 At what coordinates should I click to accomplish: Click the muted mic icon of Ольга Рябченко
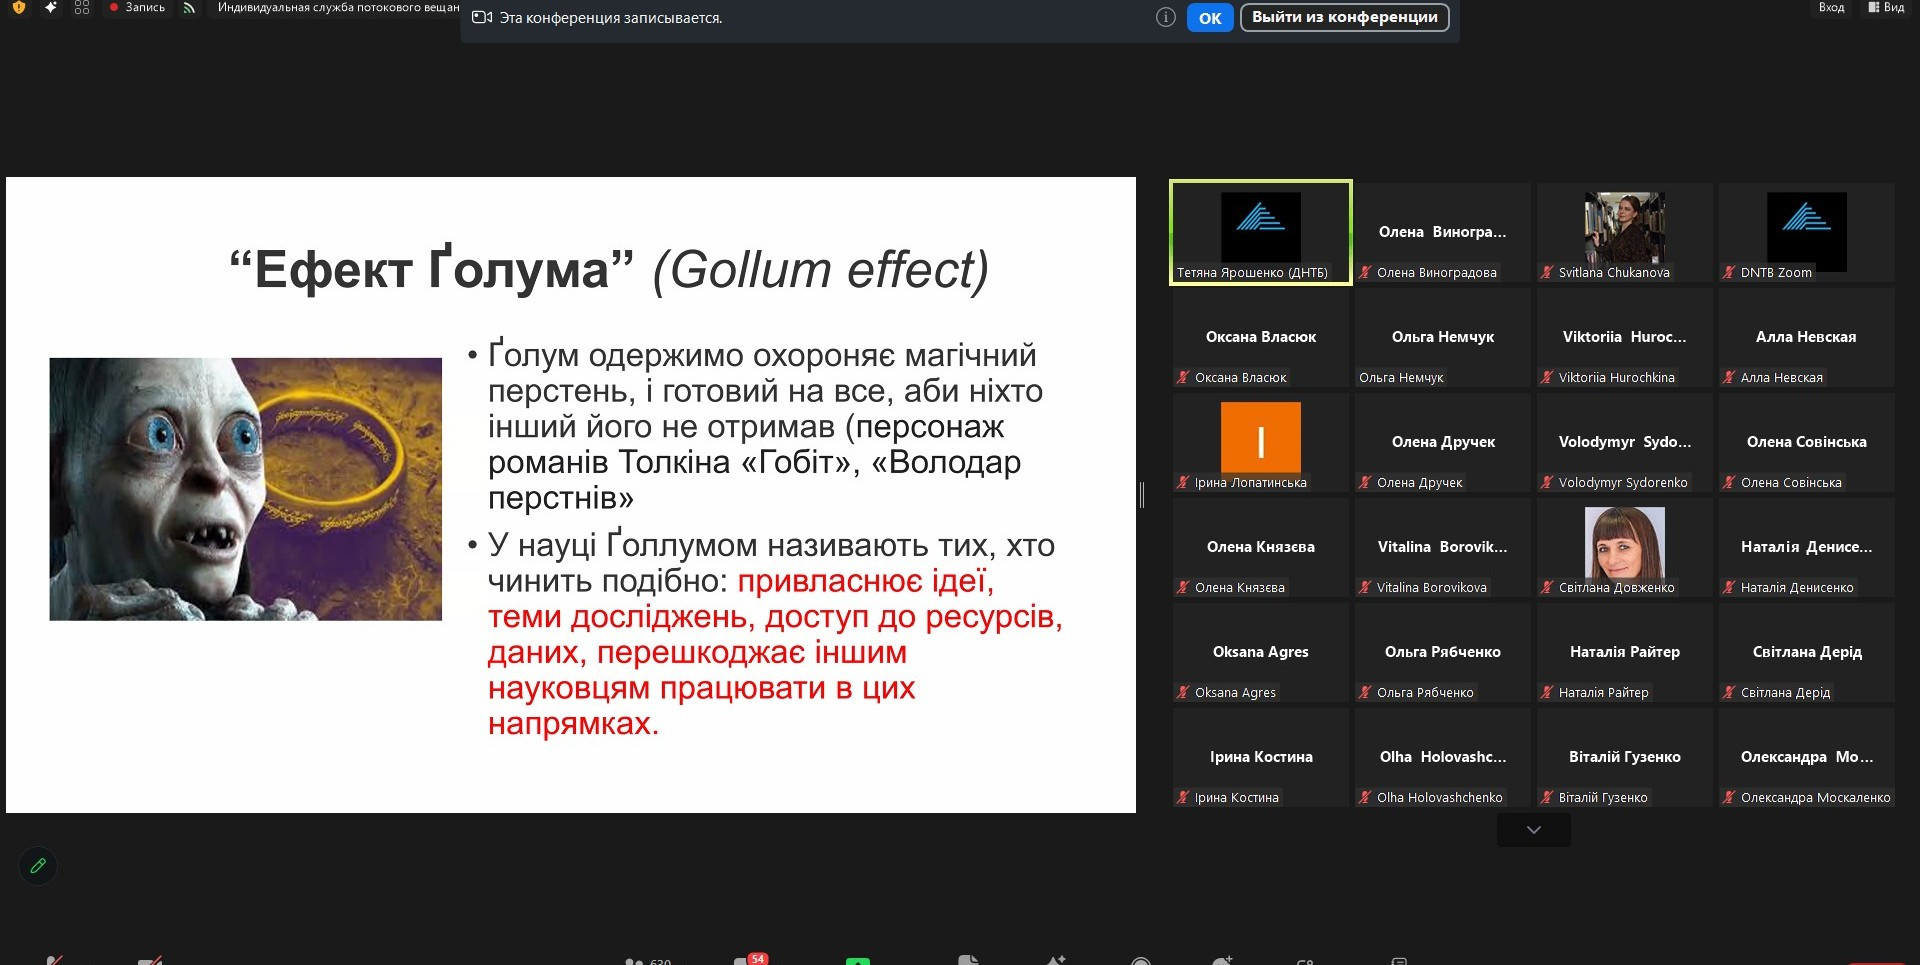(1365, 692)
